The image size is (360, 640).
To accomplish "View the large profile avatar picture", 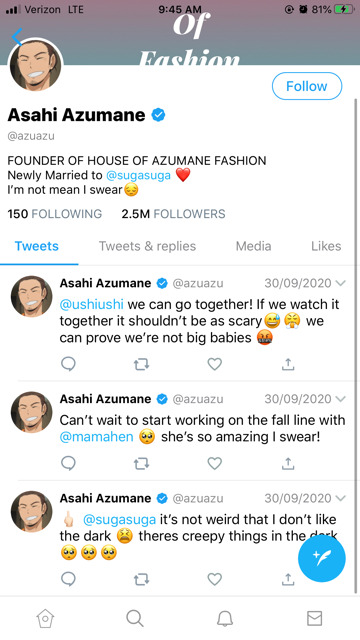I will point(36,65).
